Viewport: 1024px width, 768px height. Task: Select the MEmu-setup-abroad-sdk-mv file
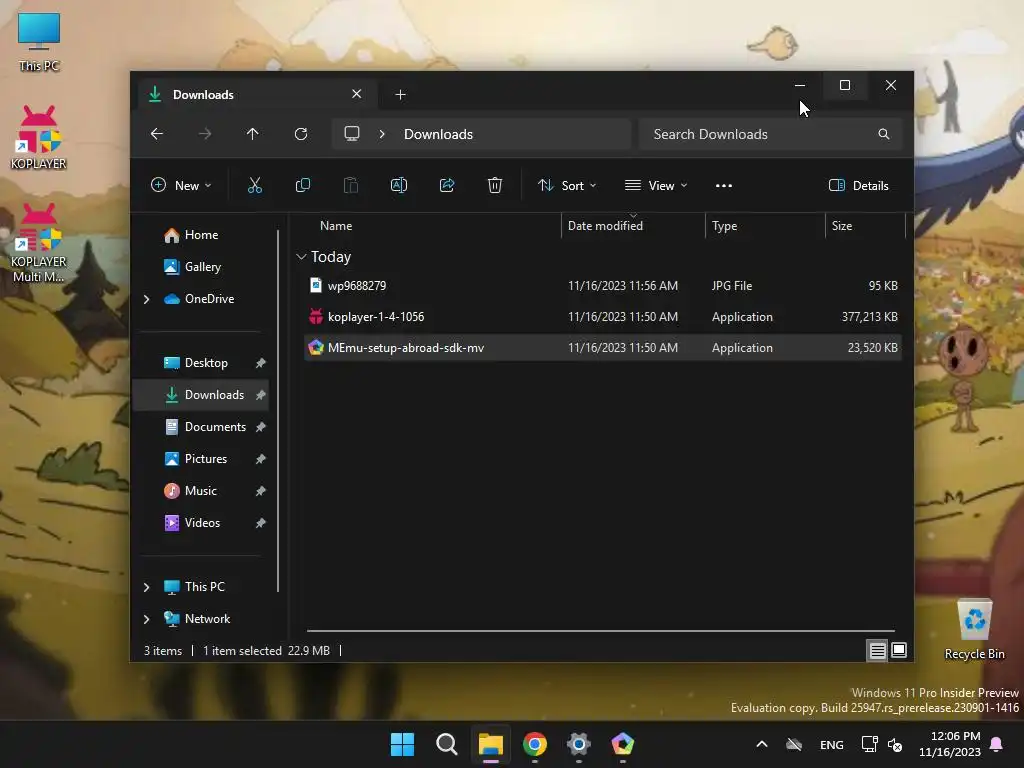coord(603,347)
